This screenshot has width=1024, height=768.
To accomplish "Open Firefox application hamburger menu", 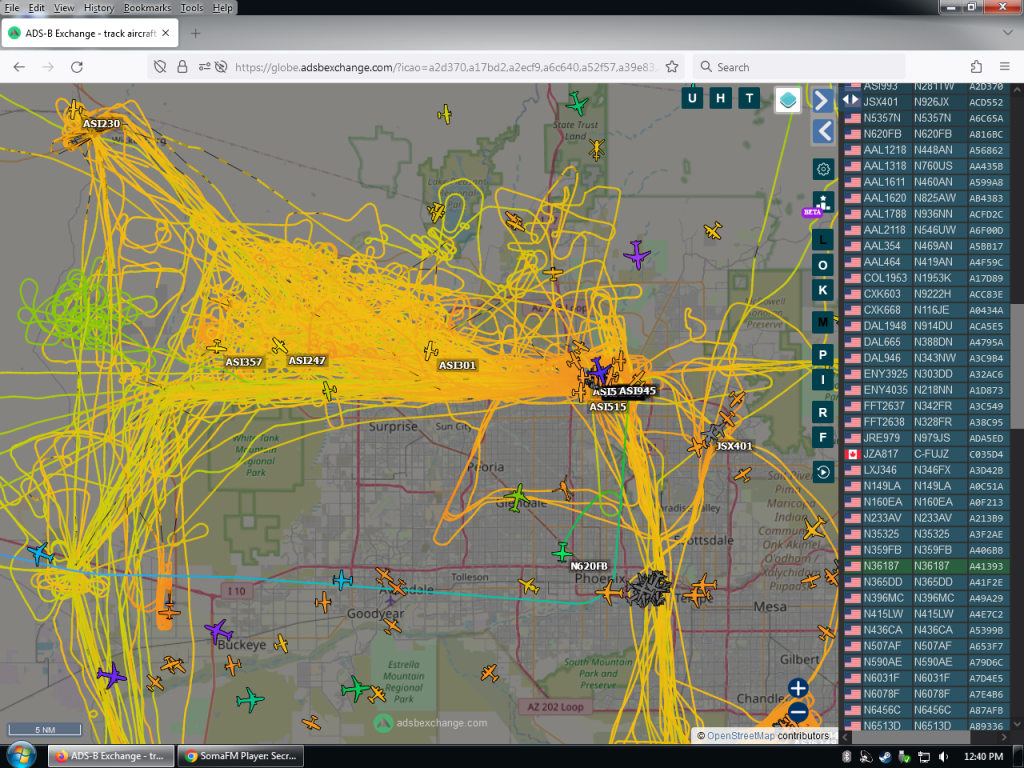I will tap(1005, 67).
